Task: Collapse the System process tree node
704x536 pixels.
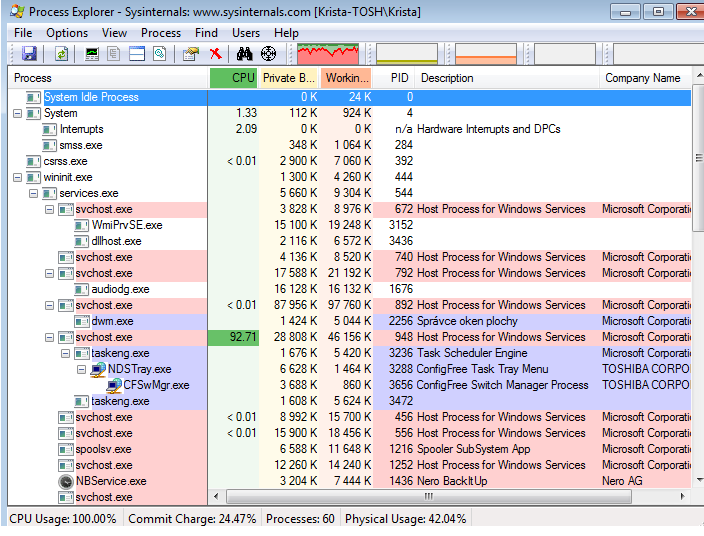Action: (18, 113)
